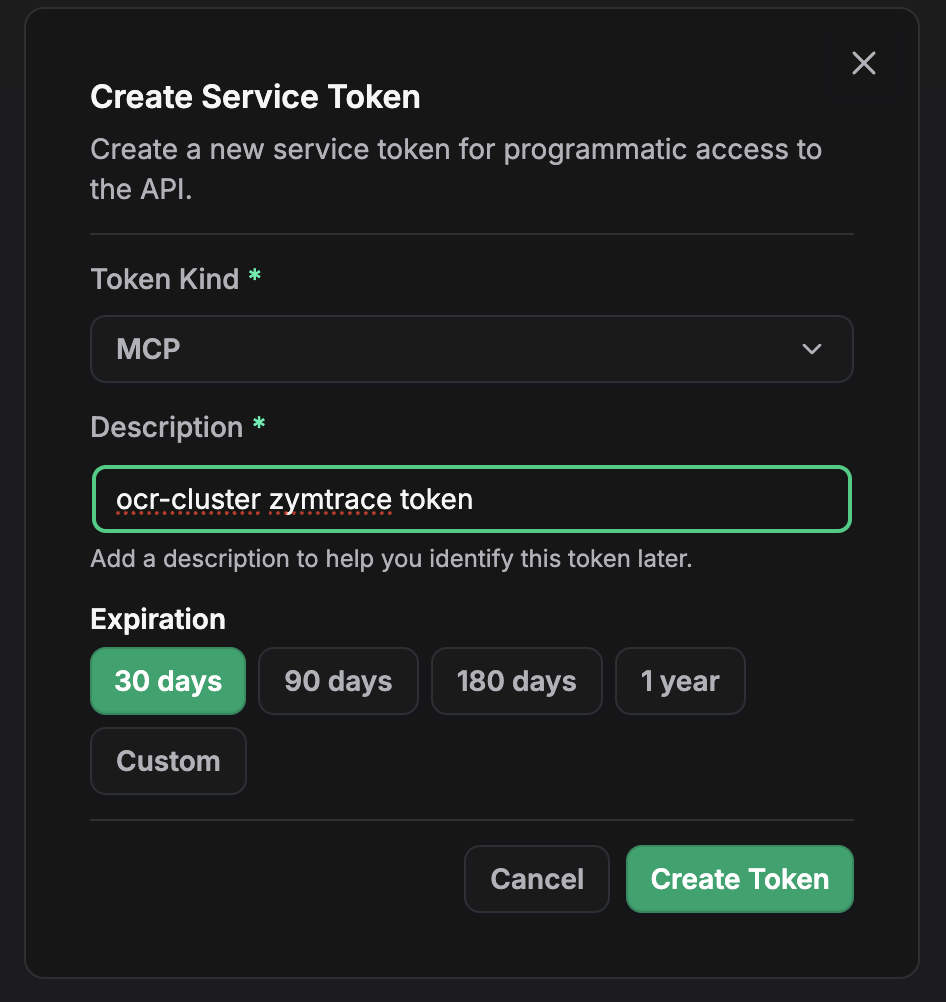Click the Expiration section label

tap(158, 619)
